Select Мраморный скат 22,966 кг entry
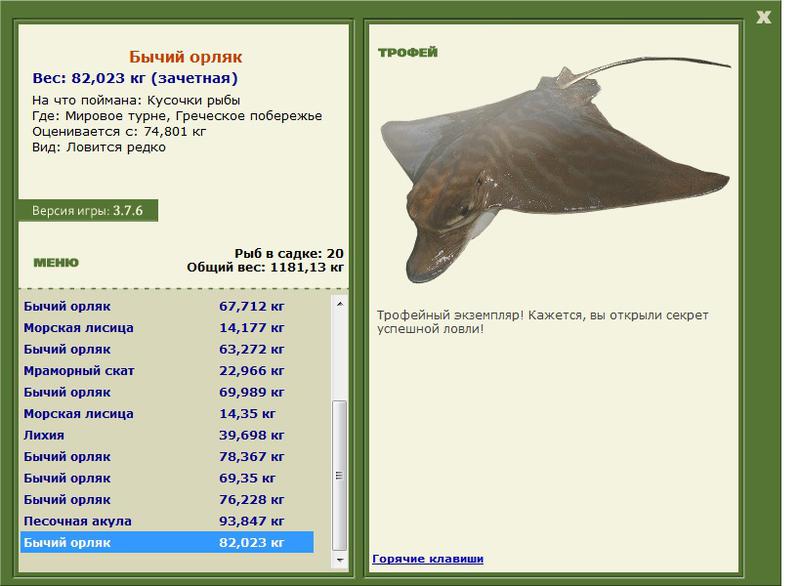This screenshot has height=586, width=800. pos(167,371)
